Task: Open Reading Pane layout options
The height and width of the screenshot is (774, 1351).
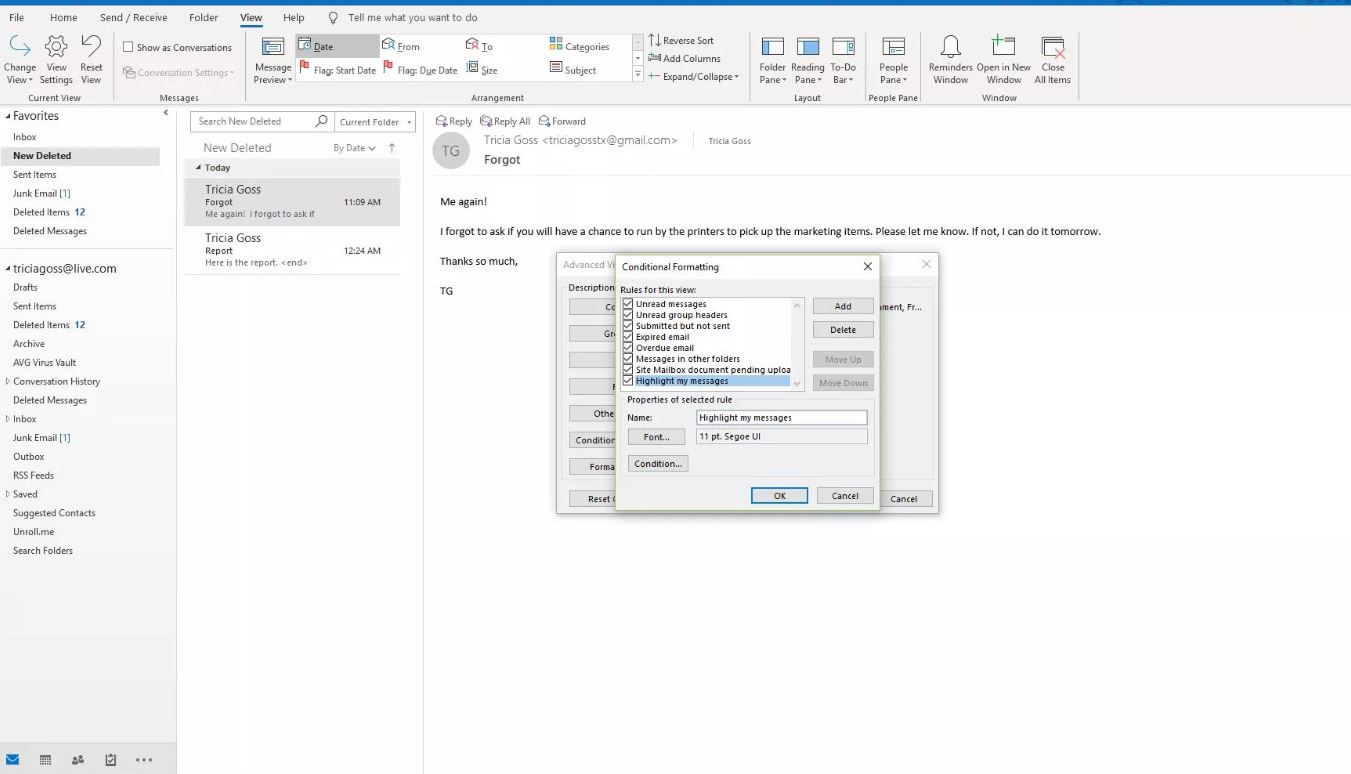Action: coord(807,59)
